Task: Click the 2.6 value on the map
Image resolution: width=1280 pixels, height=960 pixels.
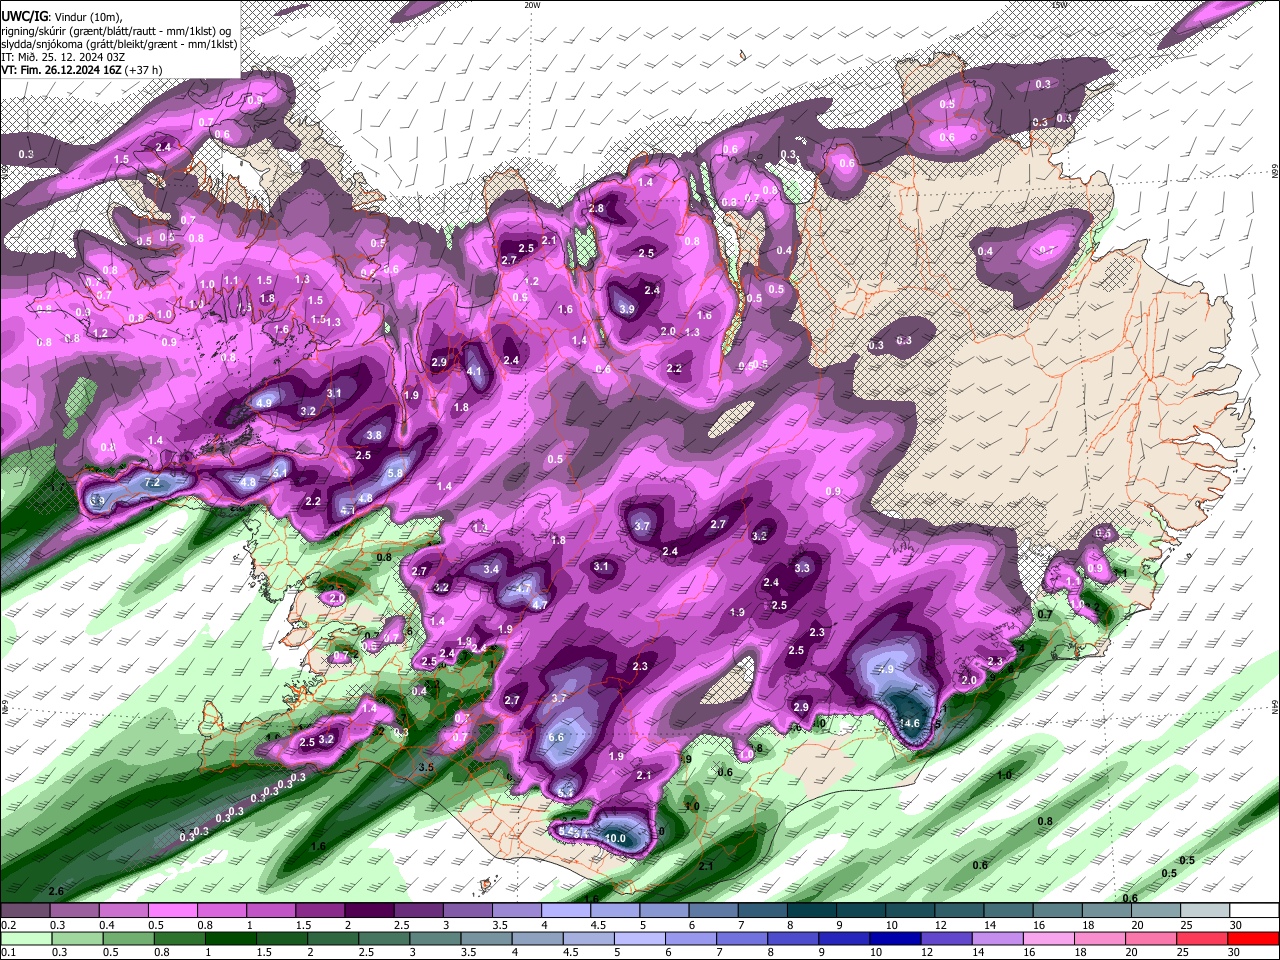Action: pos(56,891)
